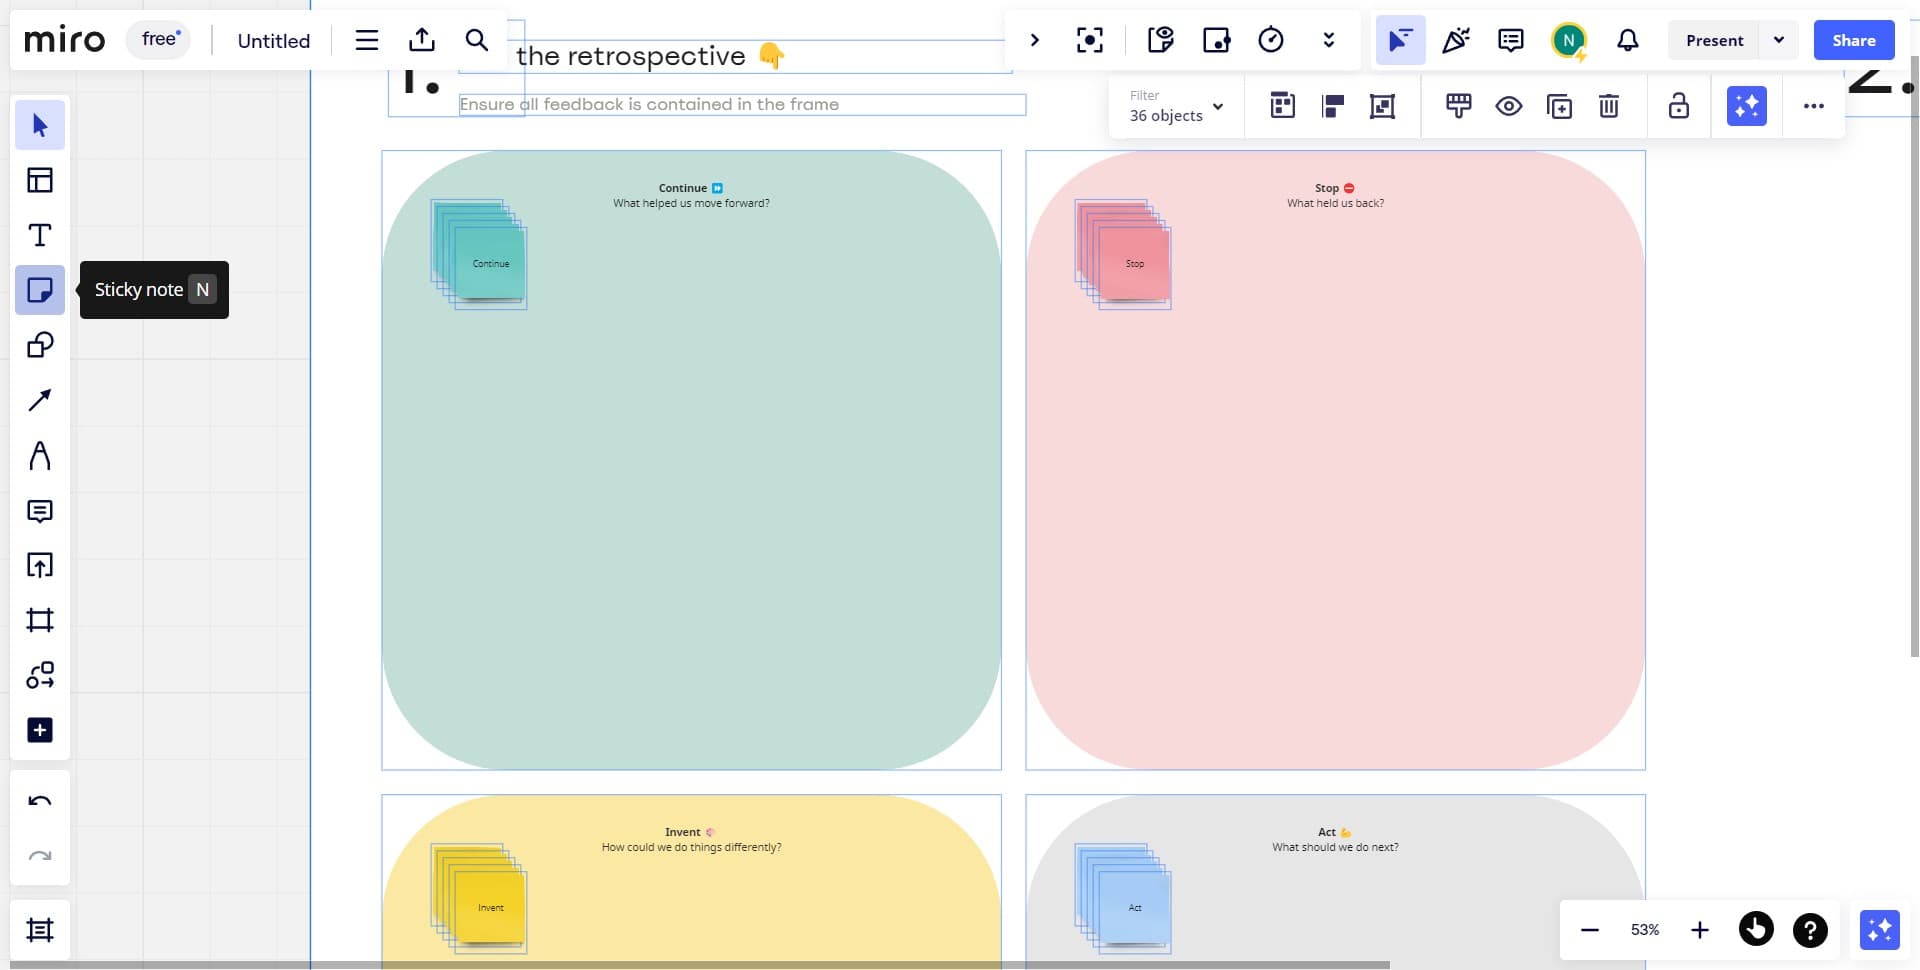Open the main hamburger menu

point(366,40)
